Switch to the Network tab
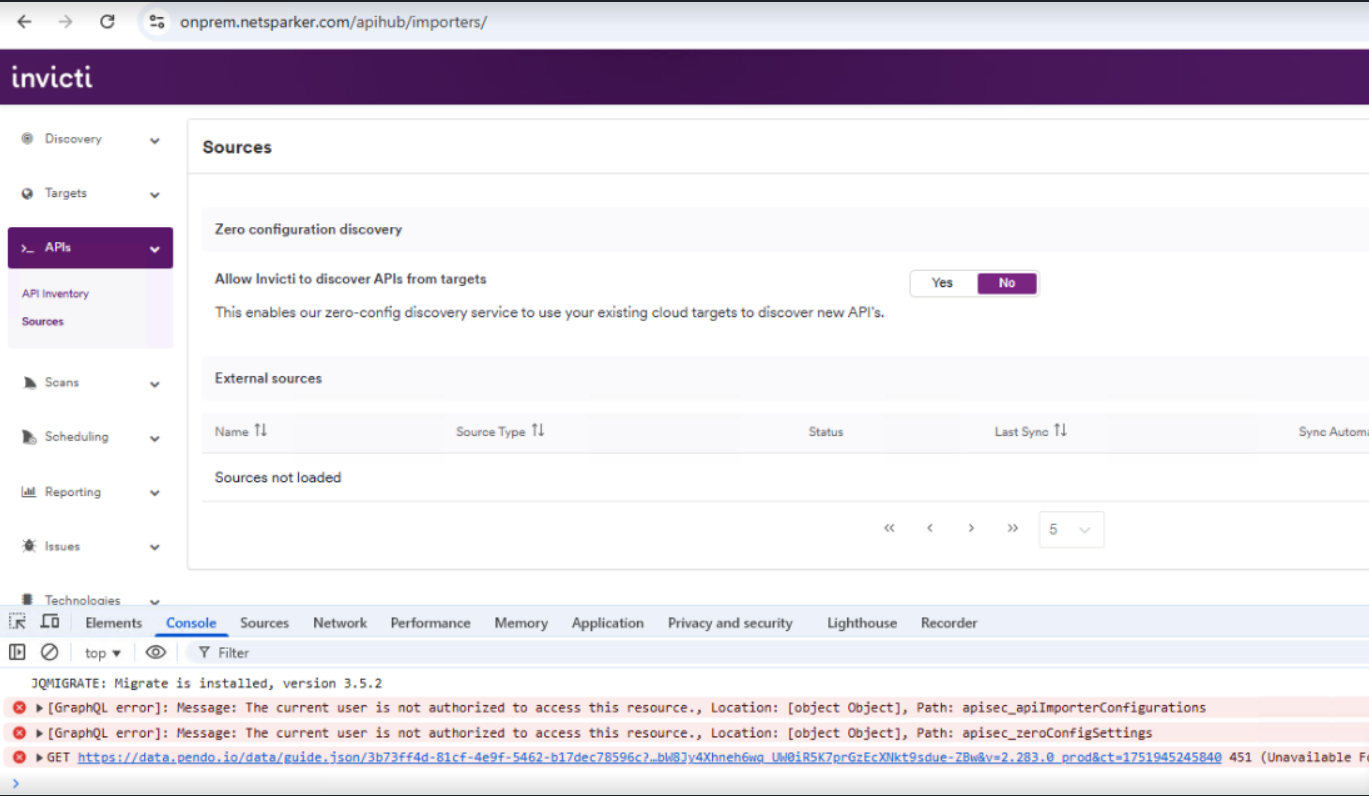1369x796 pixels. 339,622
